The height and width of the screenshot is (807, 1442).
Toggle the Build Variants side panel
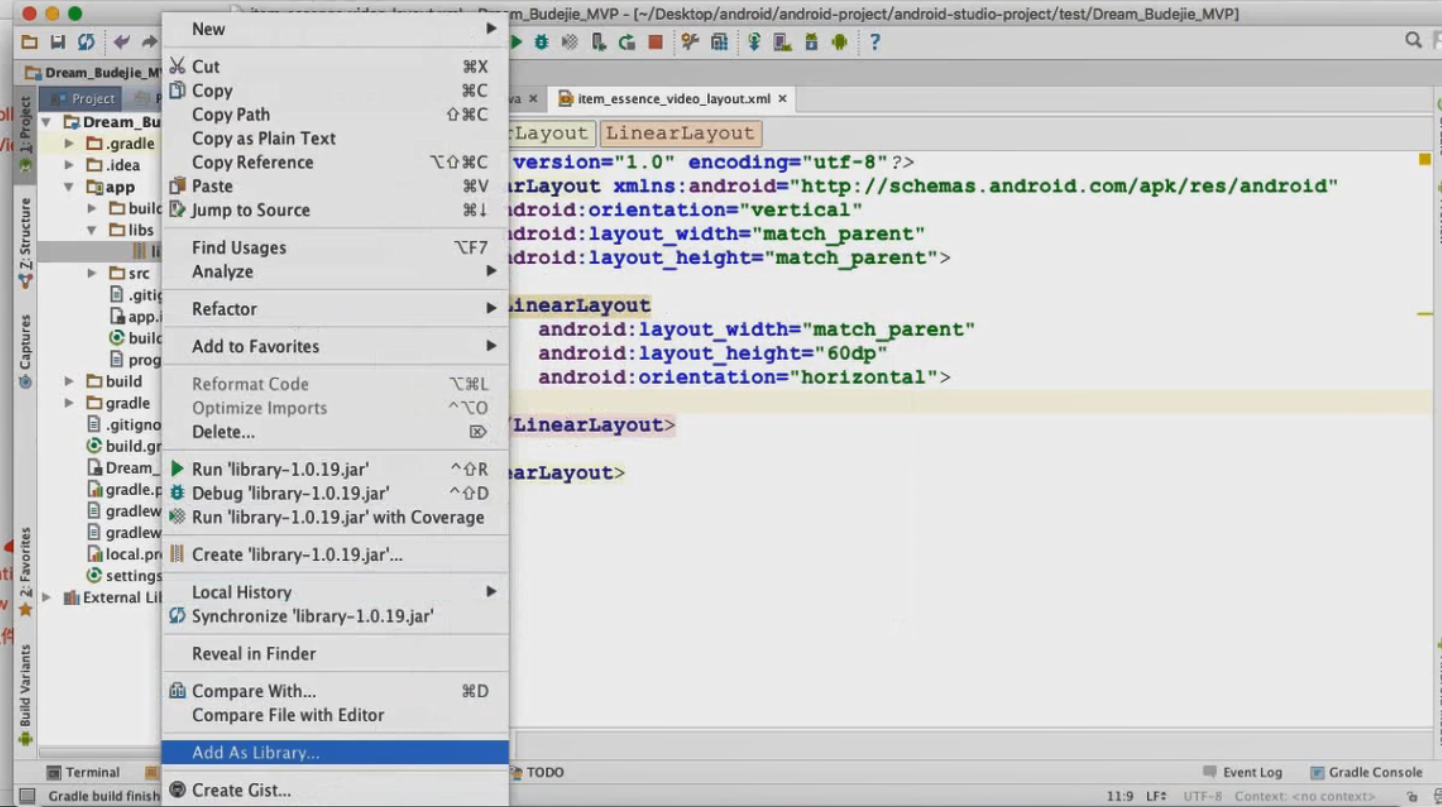tap(25, 693)
